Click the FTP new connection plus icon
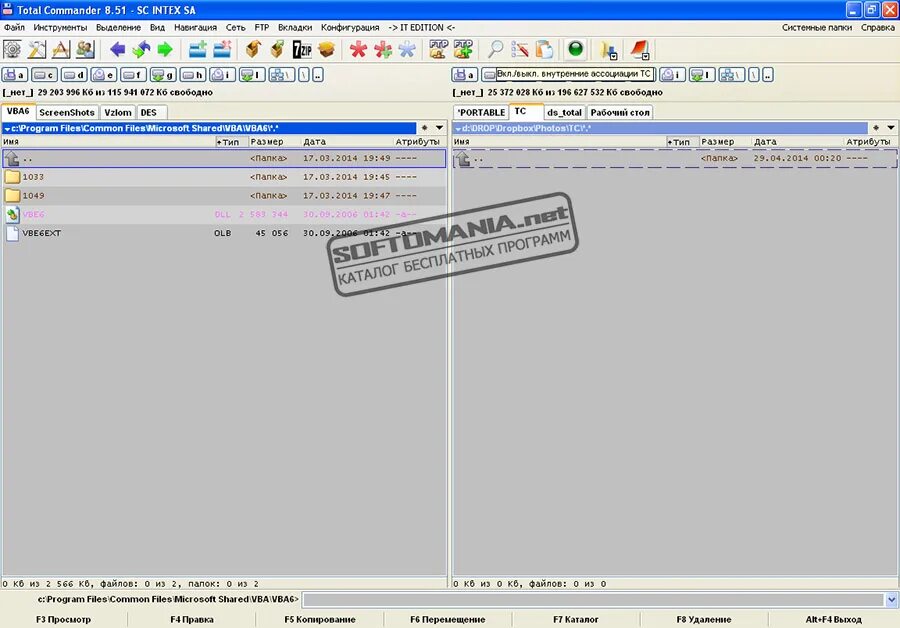 click(x=463, y=50)
